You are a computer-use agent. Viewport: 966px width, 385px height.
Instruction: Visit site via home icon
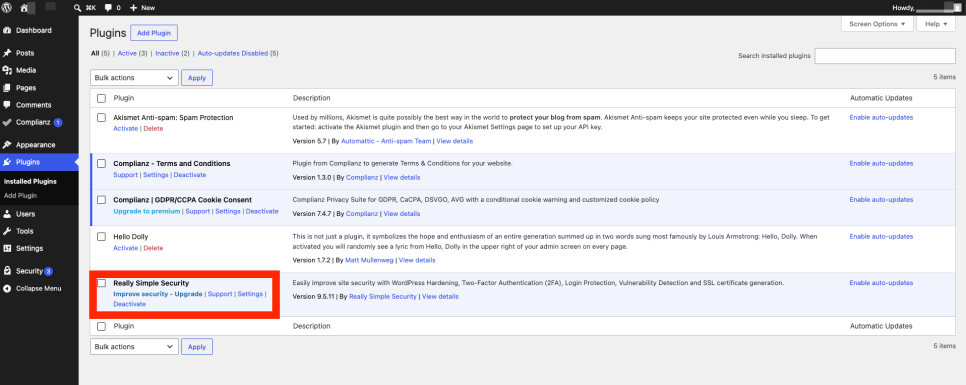(24, 7)
